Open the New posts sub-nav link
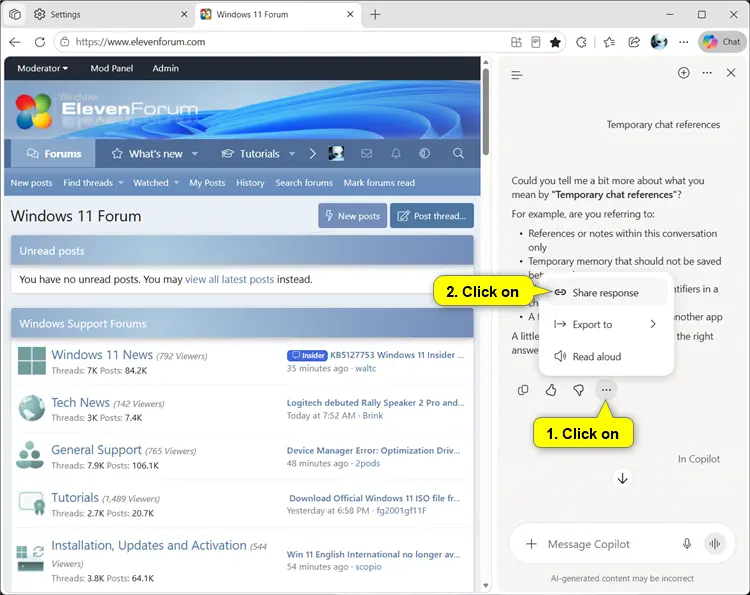The image size is (750, 595). pyautogui.click(x=31, y=183)
